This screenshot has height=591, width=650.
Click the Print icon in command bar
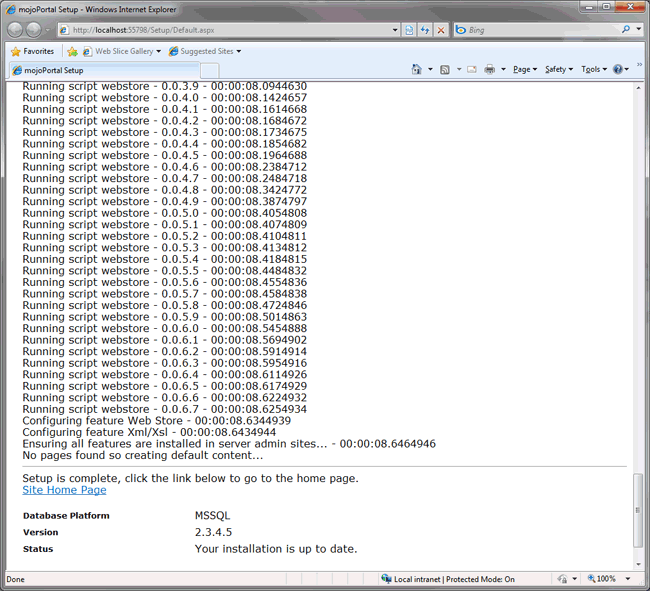(x=489, y=70)
